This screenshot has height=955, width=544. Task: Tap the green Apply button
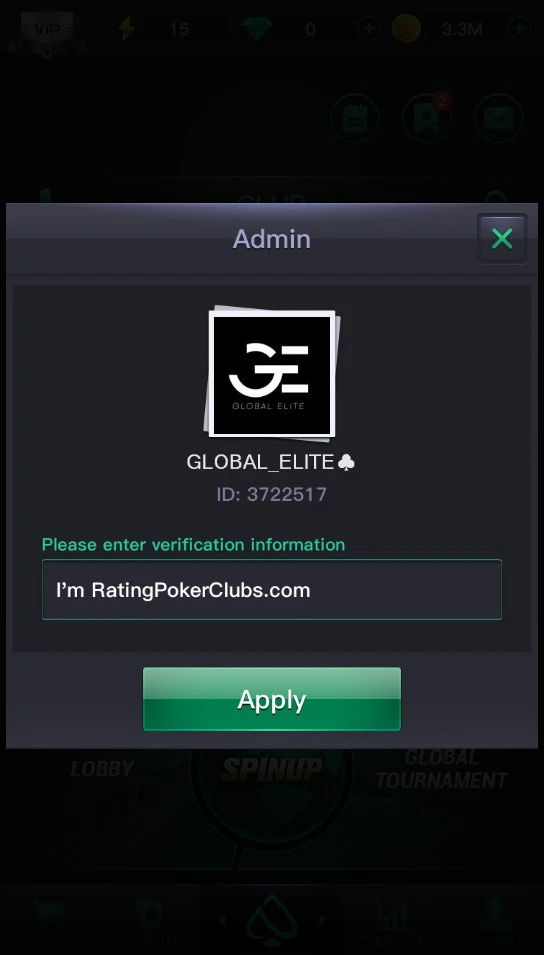tap(272, 699)
